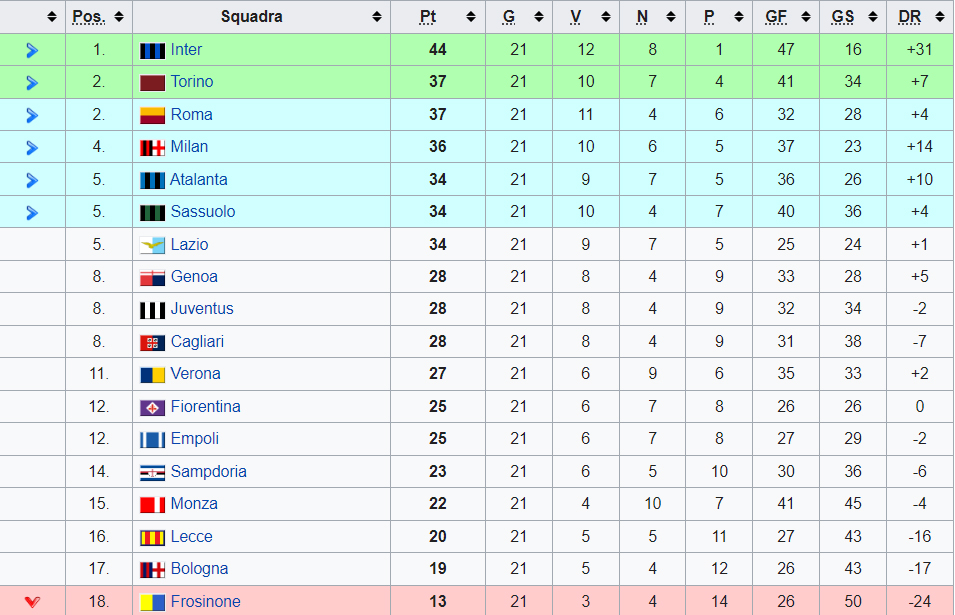Open the Atalanta team link
955x615 pixels.
point(199,180)
